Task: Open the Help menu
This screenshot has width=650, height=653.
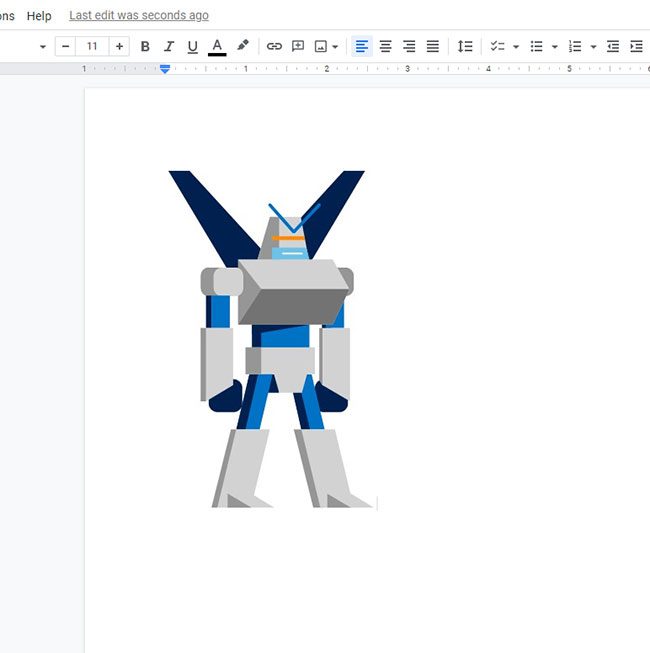Action: 39,16
